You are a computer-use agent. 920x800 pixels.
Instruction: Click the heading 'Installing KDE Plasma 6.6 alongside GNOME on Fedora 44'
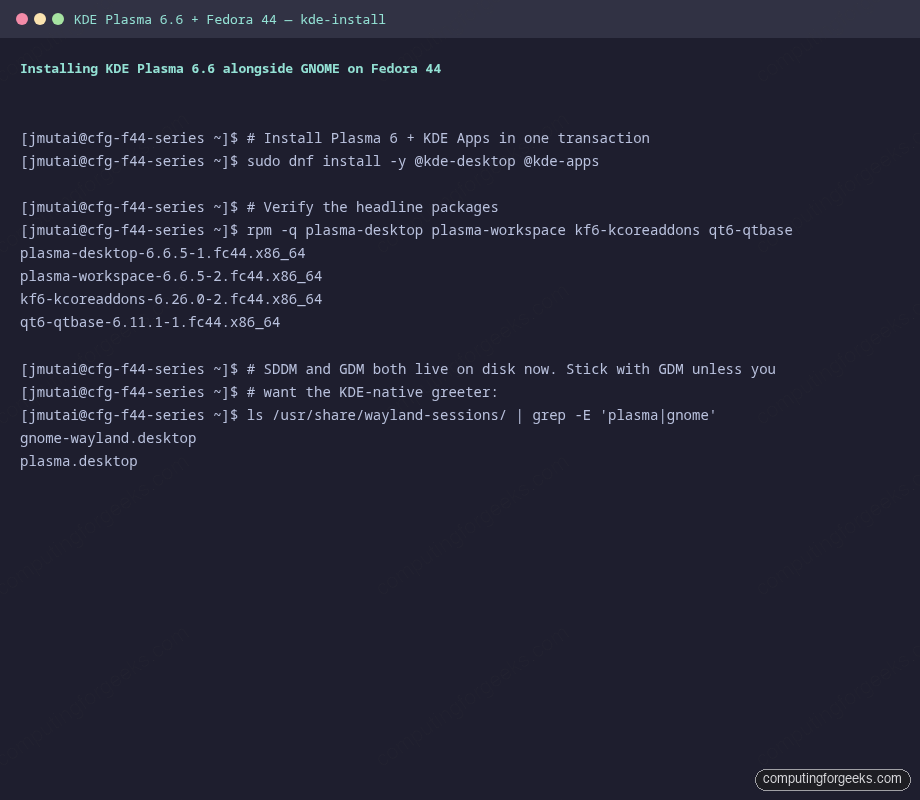[231, 69]
